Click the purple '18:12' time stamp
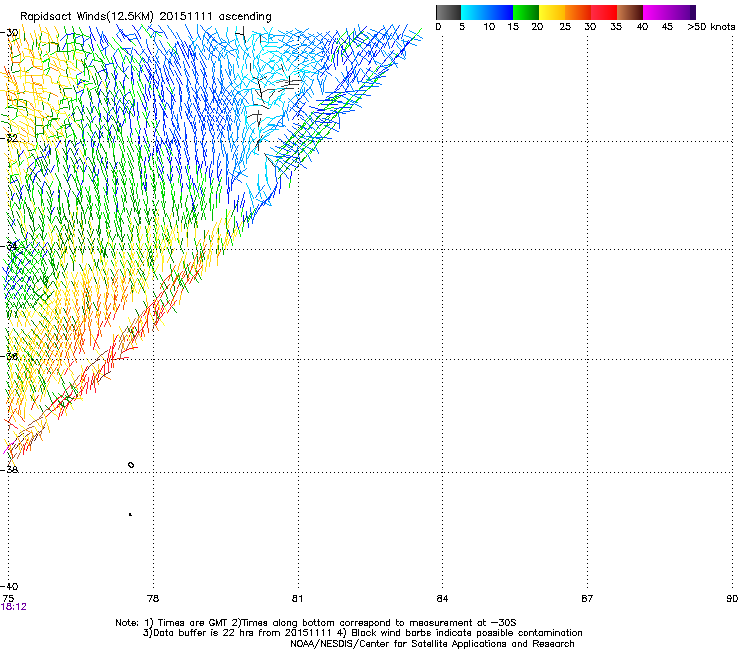The image size is (740, 650). [x=14, y=607]
